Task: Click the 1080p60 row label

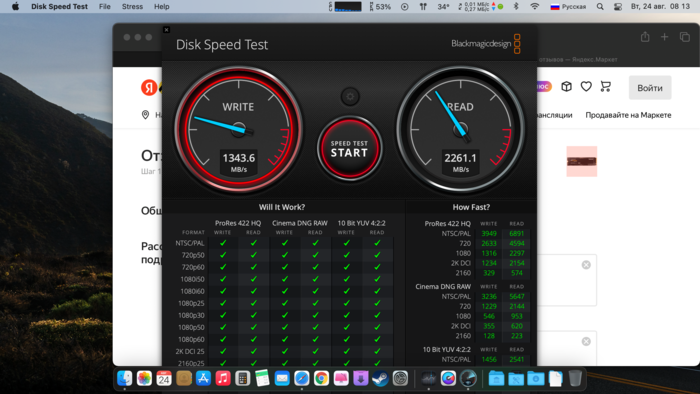Action: point(191,340)
